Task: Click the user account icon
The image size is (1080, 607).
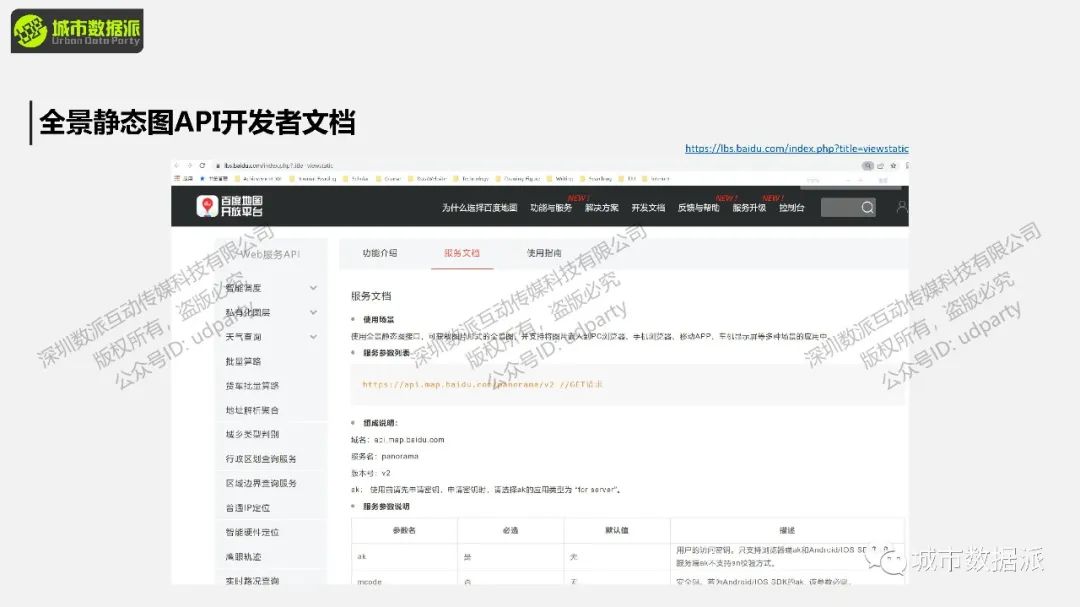Action: tap(902, 207)
